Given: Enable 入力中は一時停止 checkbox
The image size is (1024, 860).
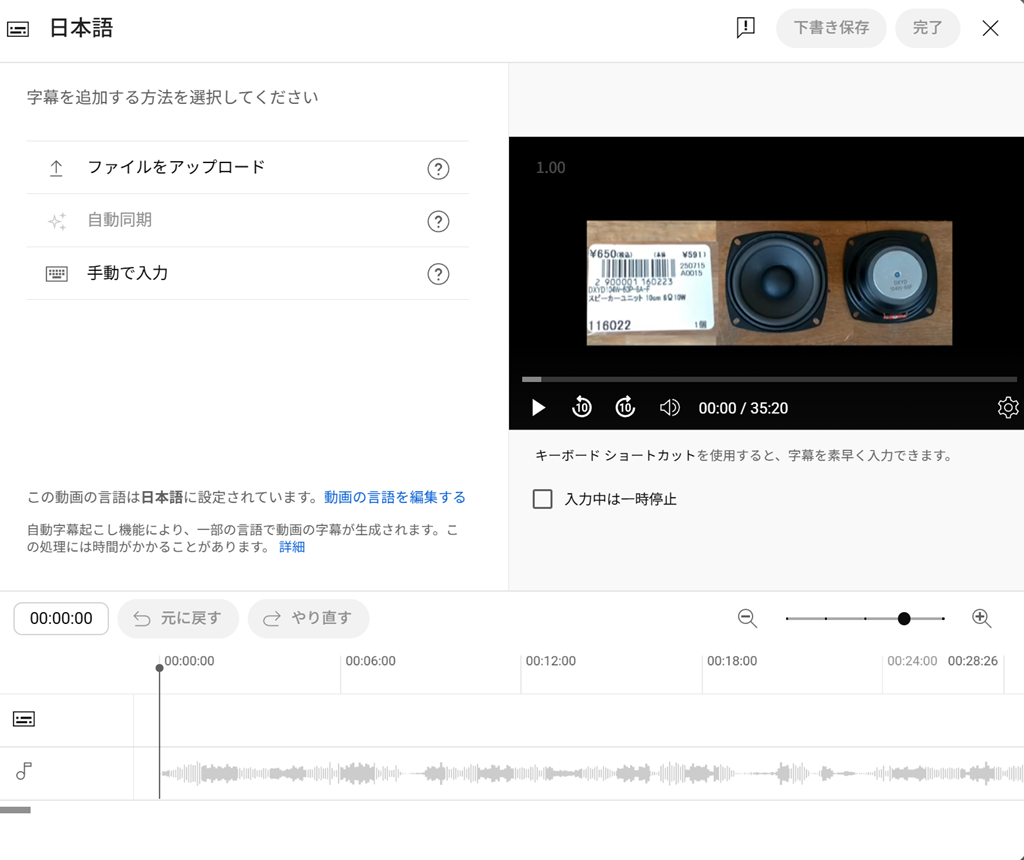Looking at the screenshot, I should (543, 499).
